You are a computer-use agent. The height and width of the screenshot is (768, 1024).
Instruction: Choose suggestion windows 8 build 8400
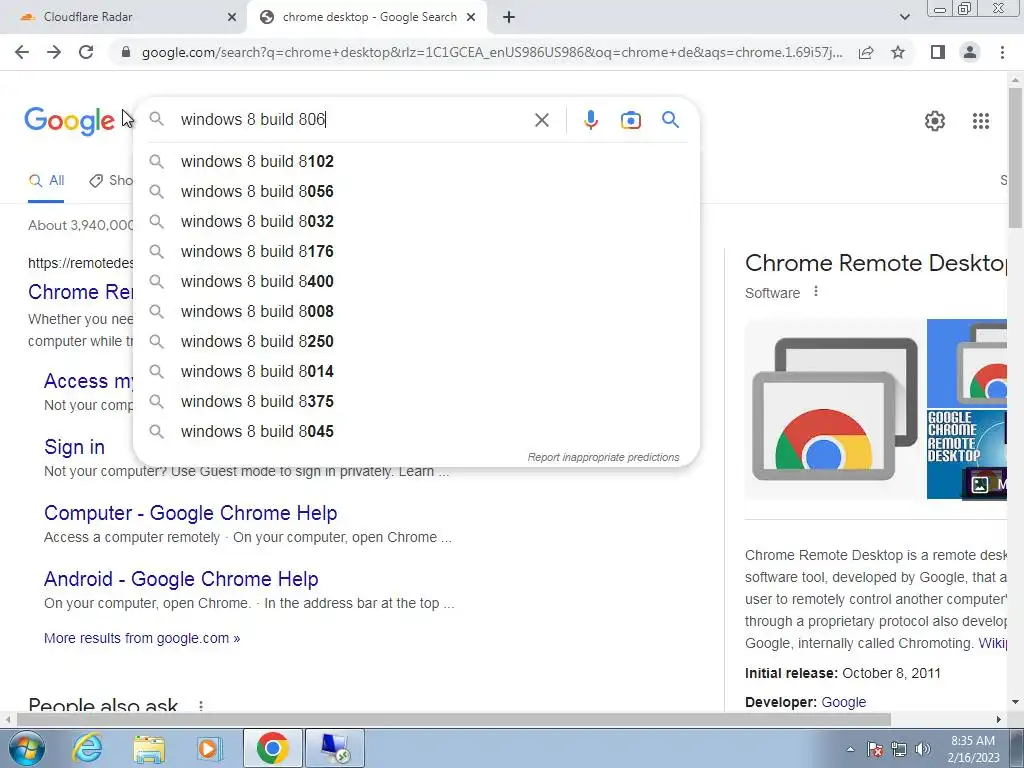click(416, 281)
